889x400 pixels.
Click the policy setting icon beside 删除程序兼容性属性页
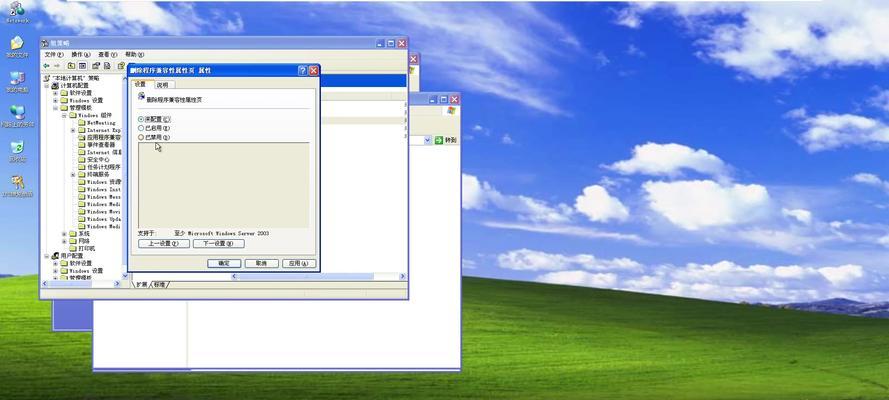click(141, 96)
